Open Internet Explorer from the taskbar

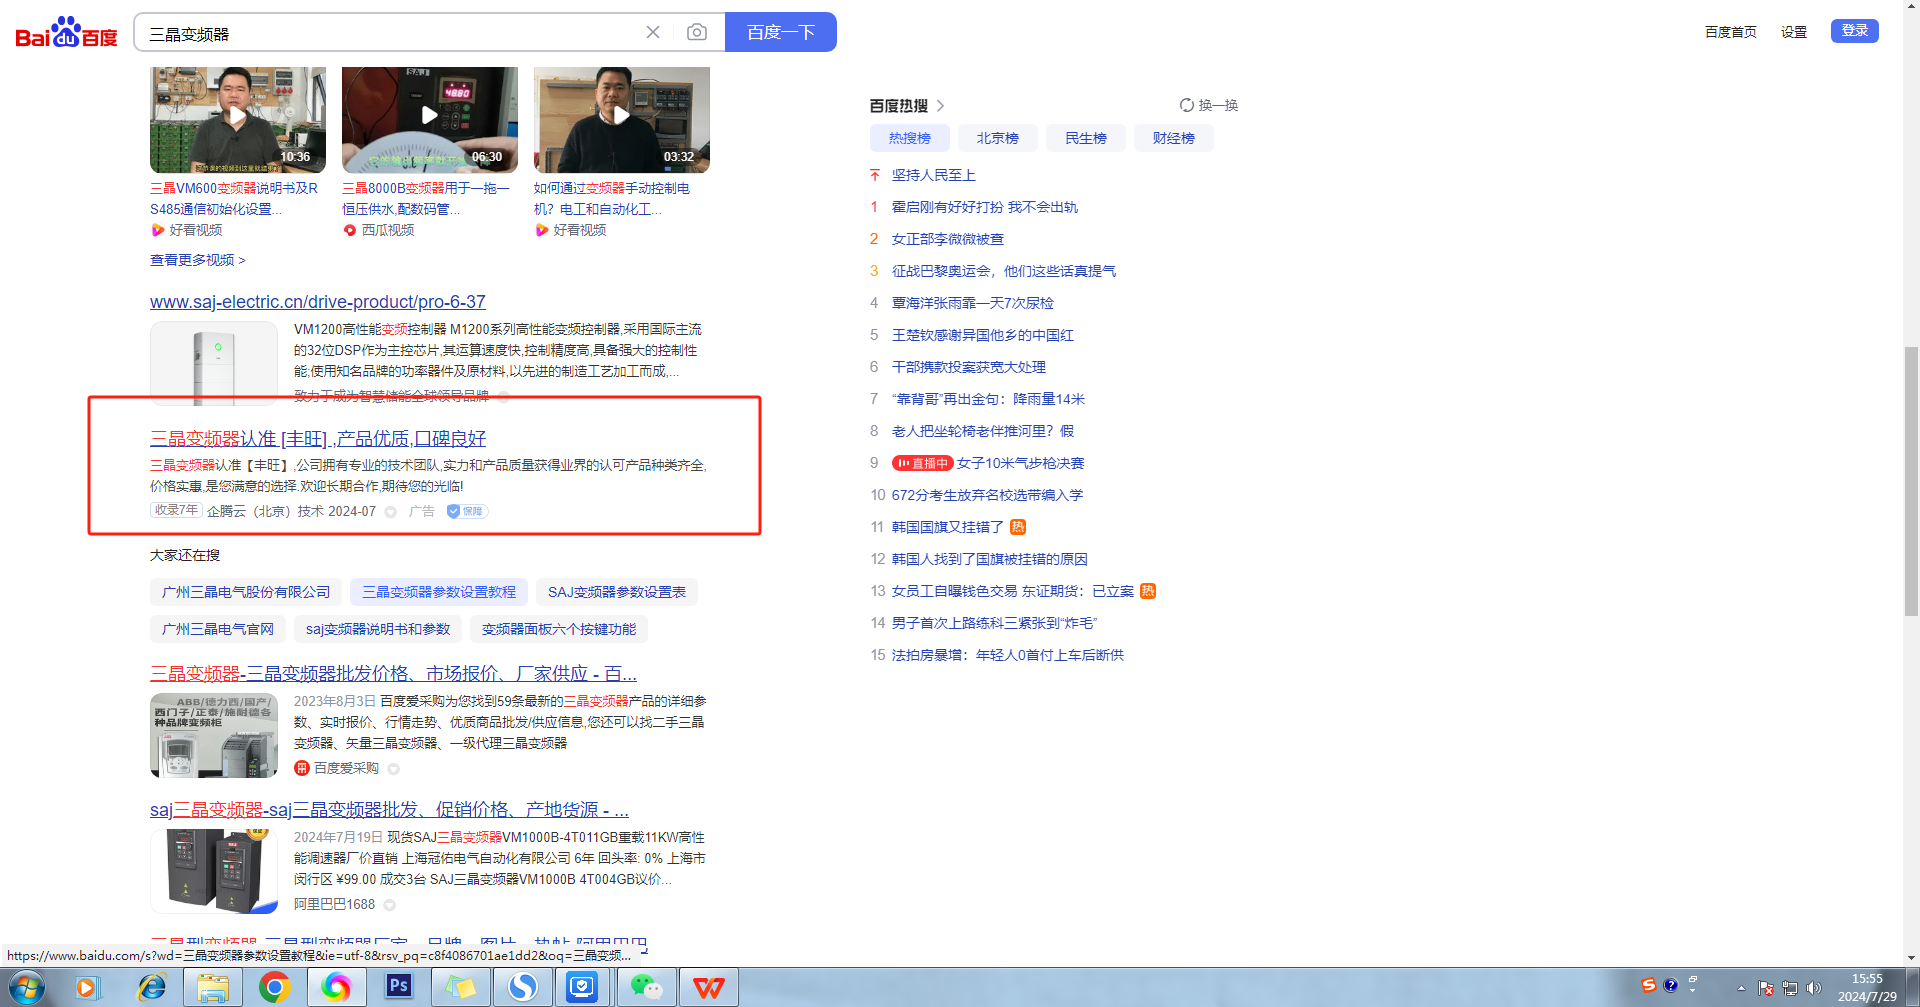click(x=151, y=987)
